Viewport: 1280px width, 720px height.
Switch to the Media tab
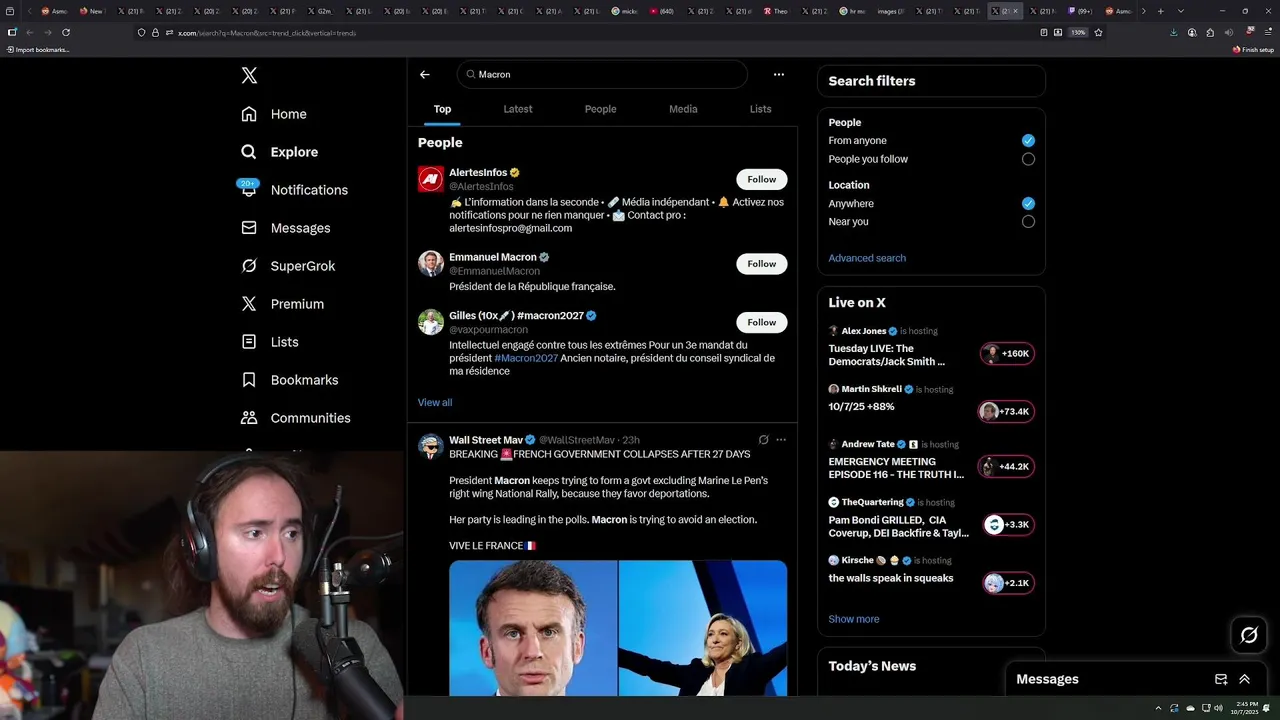click(683, 109)
